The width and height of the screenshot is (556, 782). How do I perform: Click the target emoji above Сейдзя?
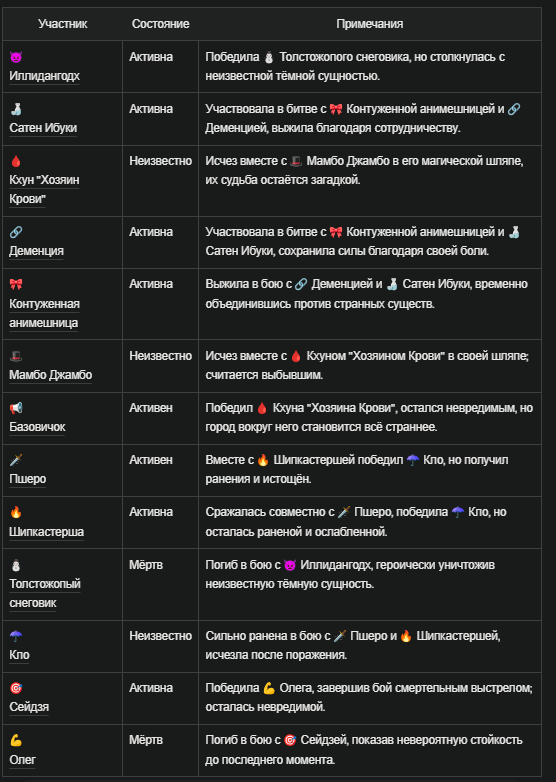point(16,688)
